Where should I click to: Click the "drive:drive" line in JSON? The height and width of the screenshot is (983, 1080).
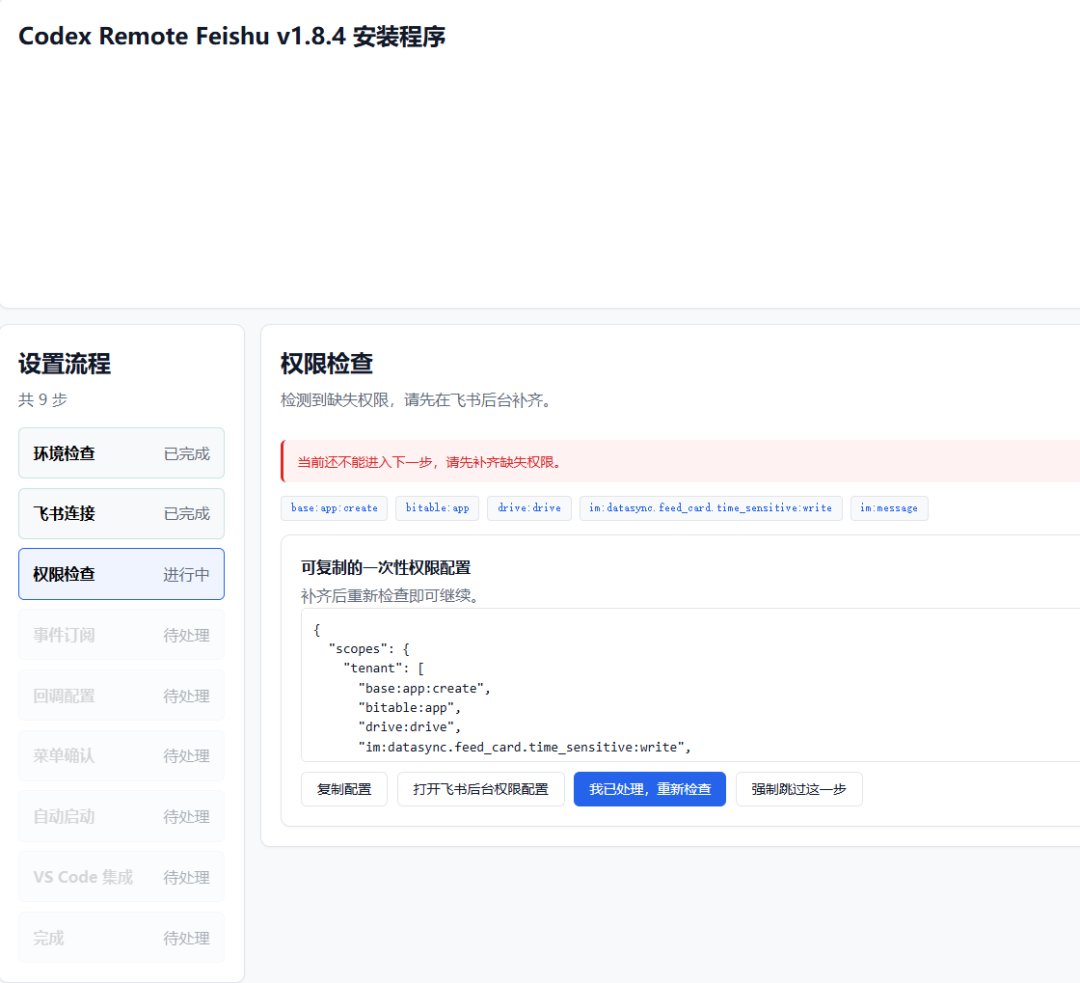[x=409, y=727]
